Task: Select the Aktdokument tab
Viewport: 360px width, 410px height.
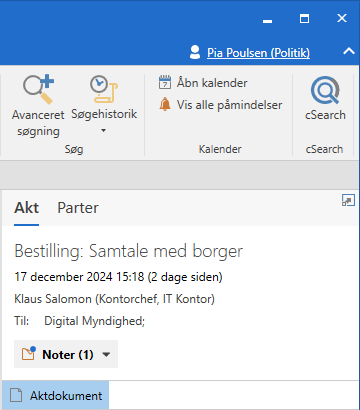Action: 55,396
